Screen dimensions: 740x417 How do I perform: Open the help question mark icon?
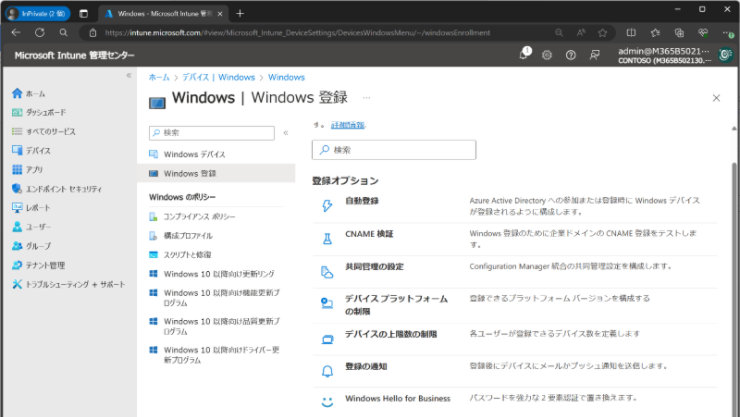571,55
